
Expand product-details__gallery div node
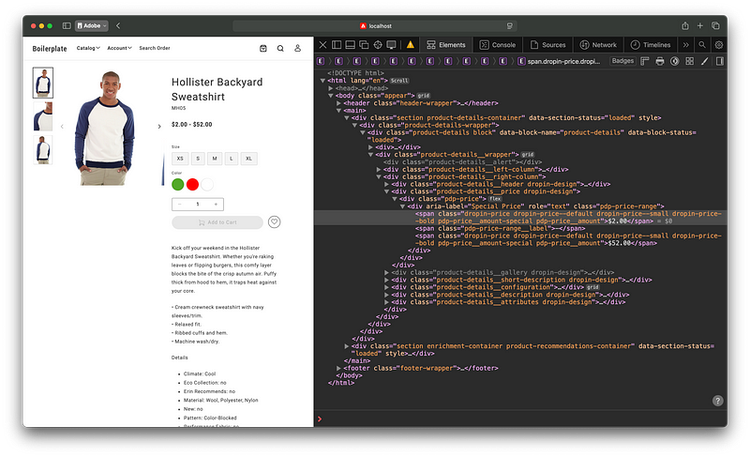pyautogui.click(x=386, y=272)
